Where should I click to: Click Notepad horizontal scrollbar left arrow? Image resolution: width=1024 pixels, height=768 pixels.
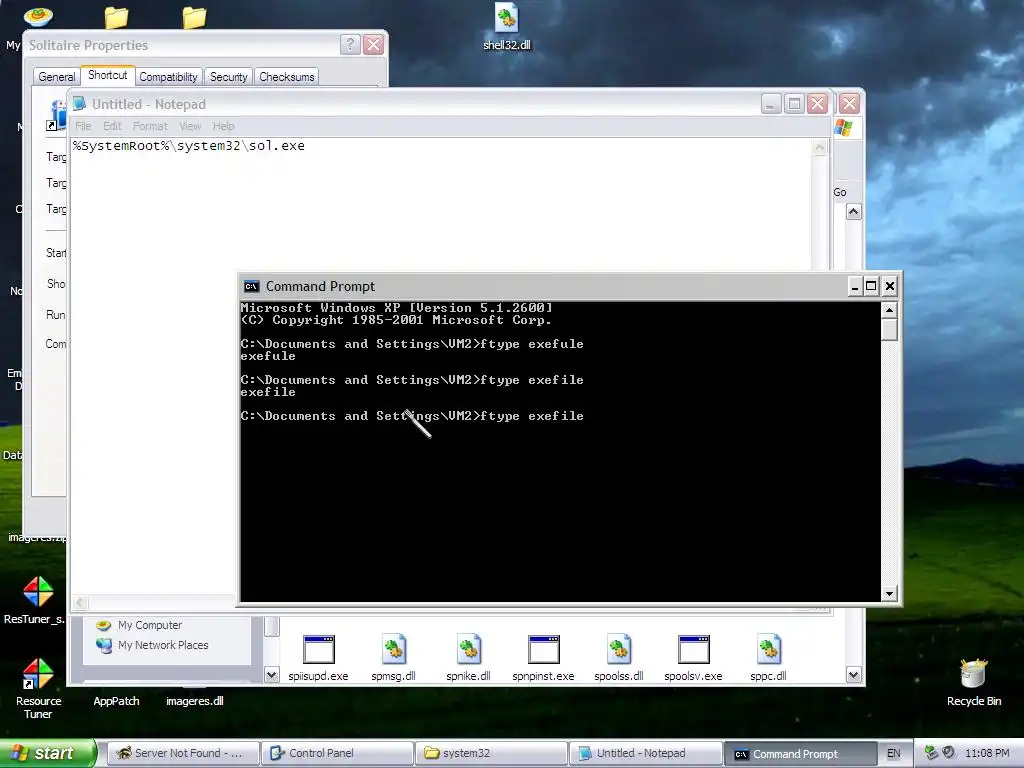[80, 603]
